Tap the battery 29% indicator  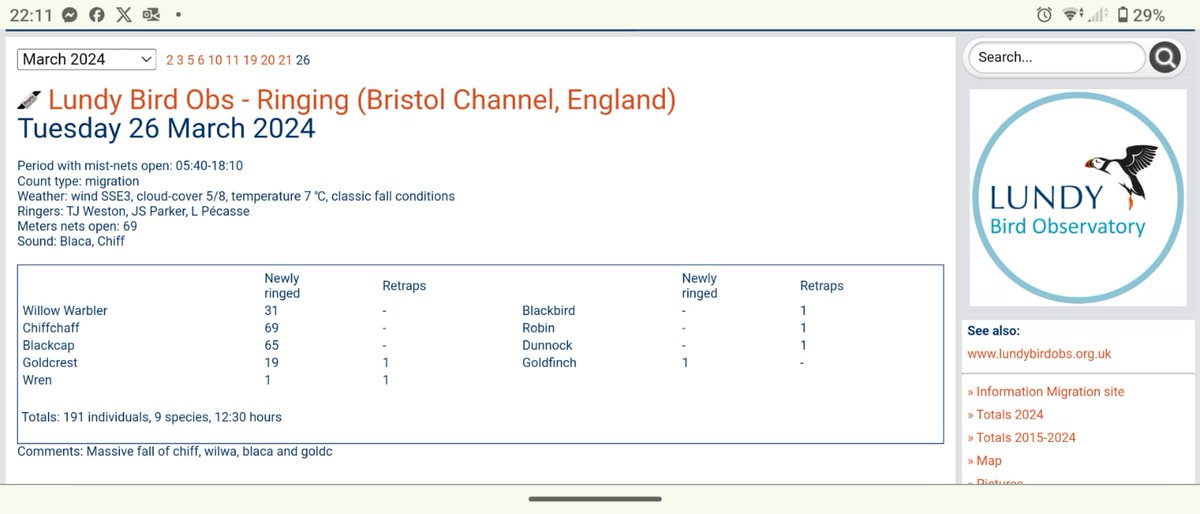coord(1141,15)
